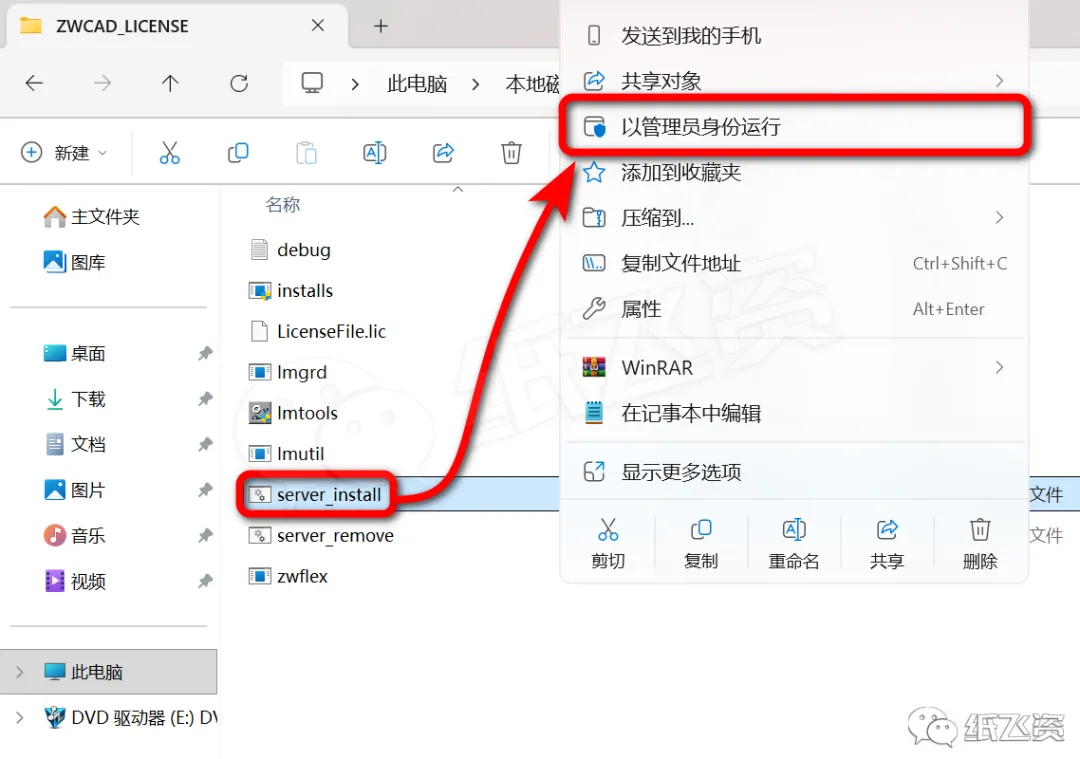Open 音乐 in the sidebar
This screenshot has height=759, width=1080.
click(74, 535)
